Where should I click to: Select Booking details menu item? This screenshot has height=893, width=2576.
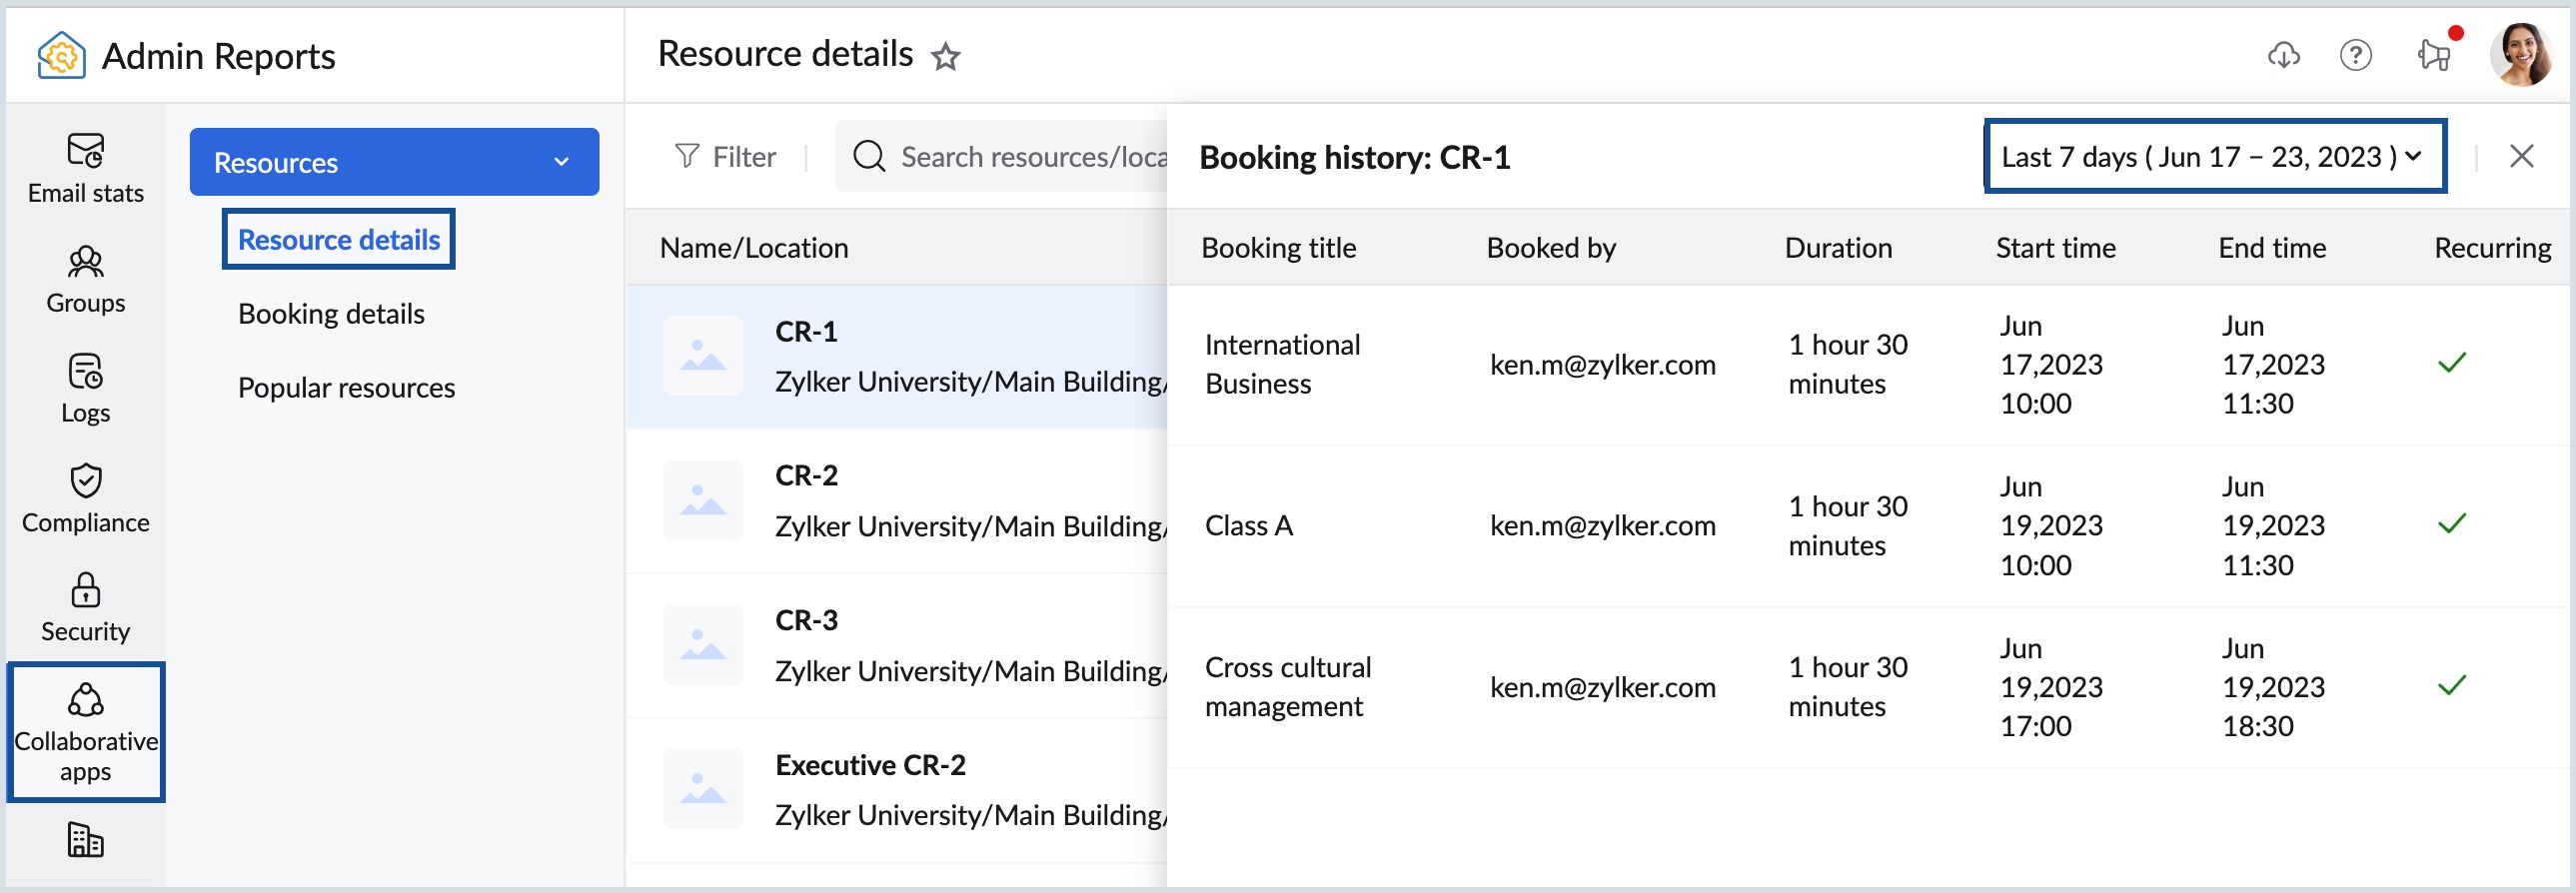tap(331, 314)
